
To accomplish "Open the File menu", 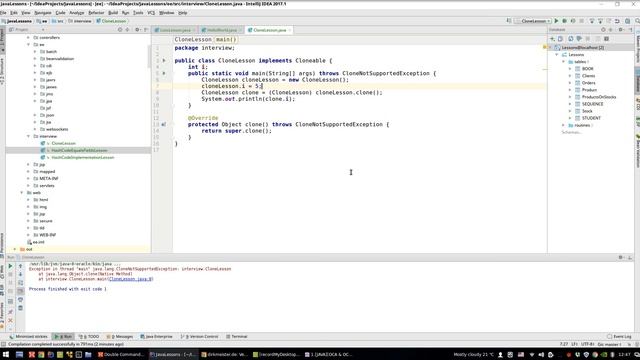I will (3, 13).
